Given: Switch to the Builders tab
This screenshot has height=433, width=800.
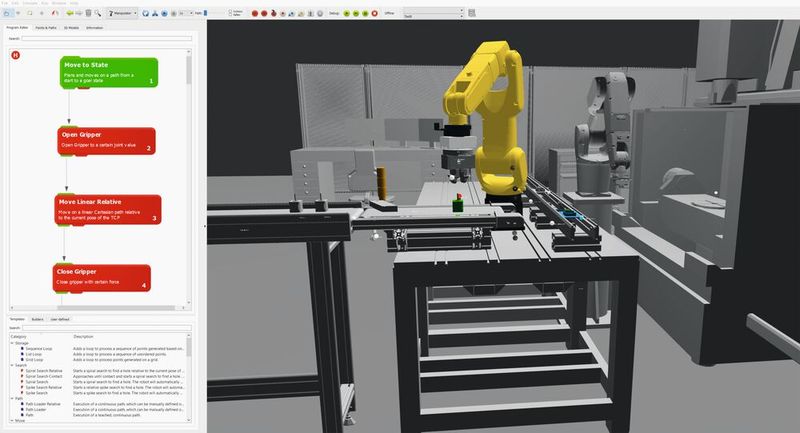Looking at the screenshot, I should 38,319.
